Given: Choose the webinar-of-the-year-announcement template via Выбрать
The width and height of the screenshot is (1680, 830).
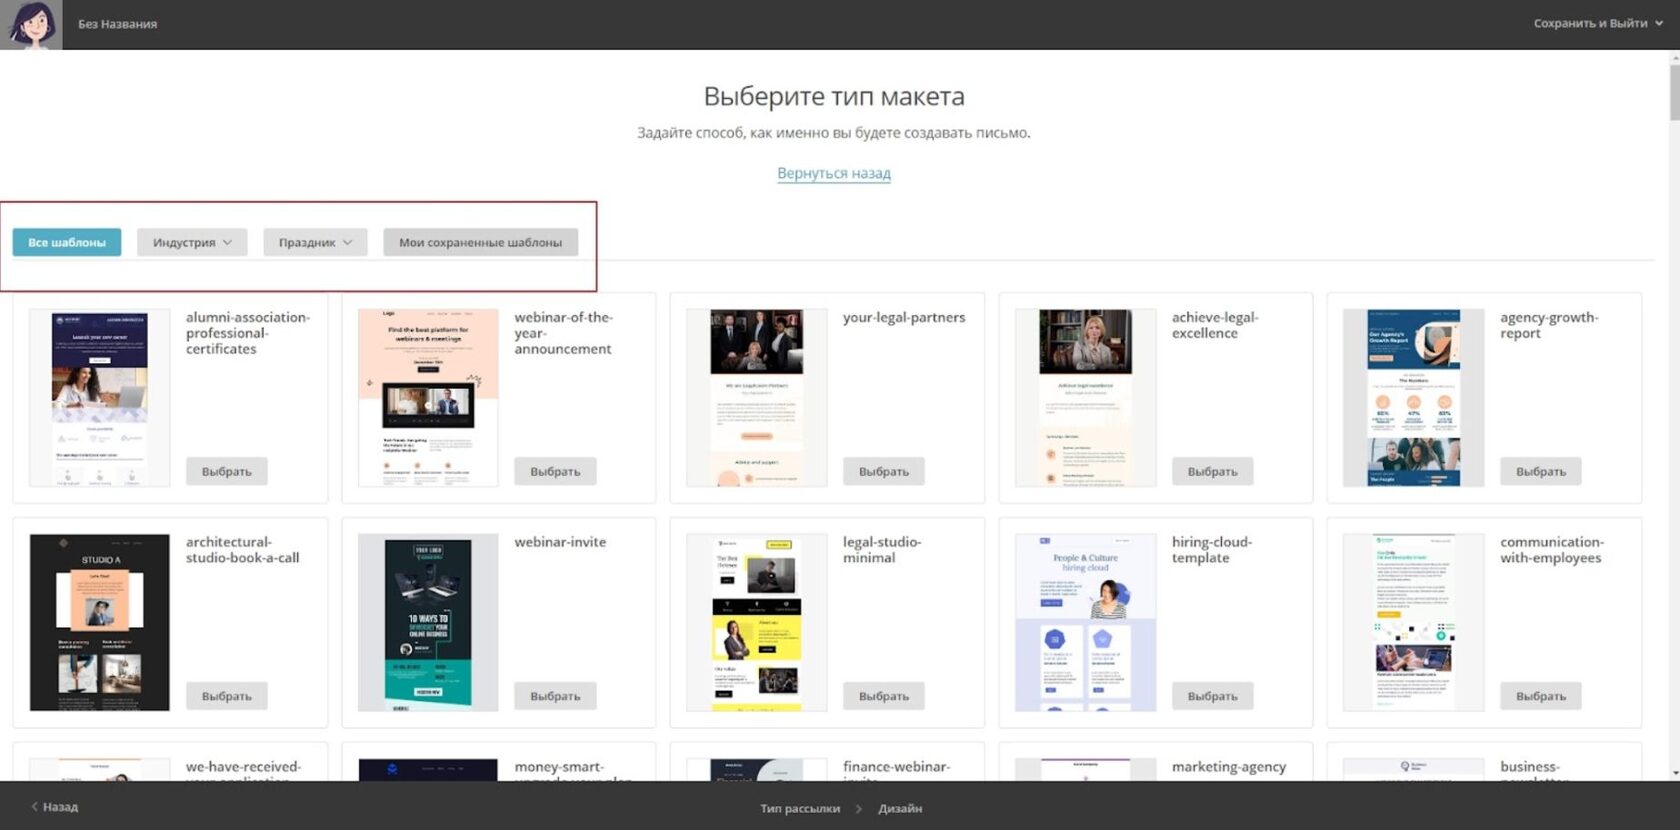Looking at the screenshot, I should click(x=555, y=471).
